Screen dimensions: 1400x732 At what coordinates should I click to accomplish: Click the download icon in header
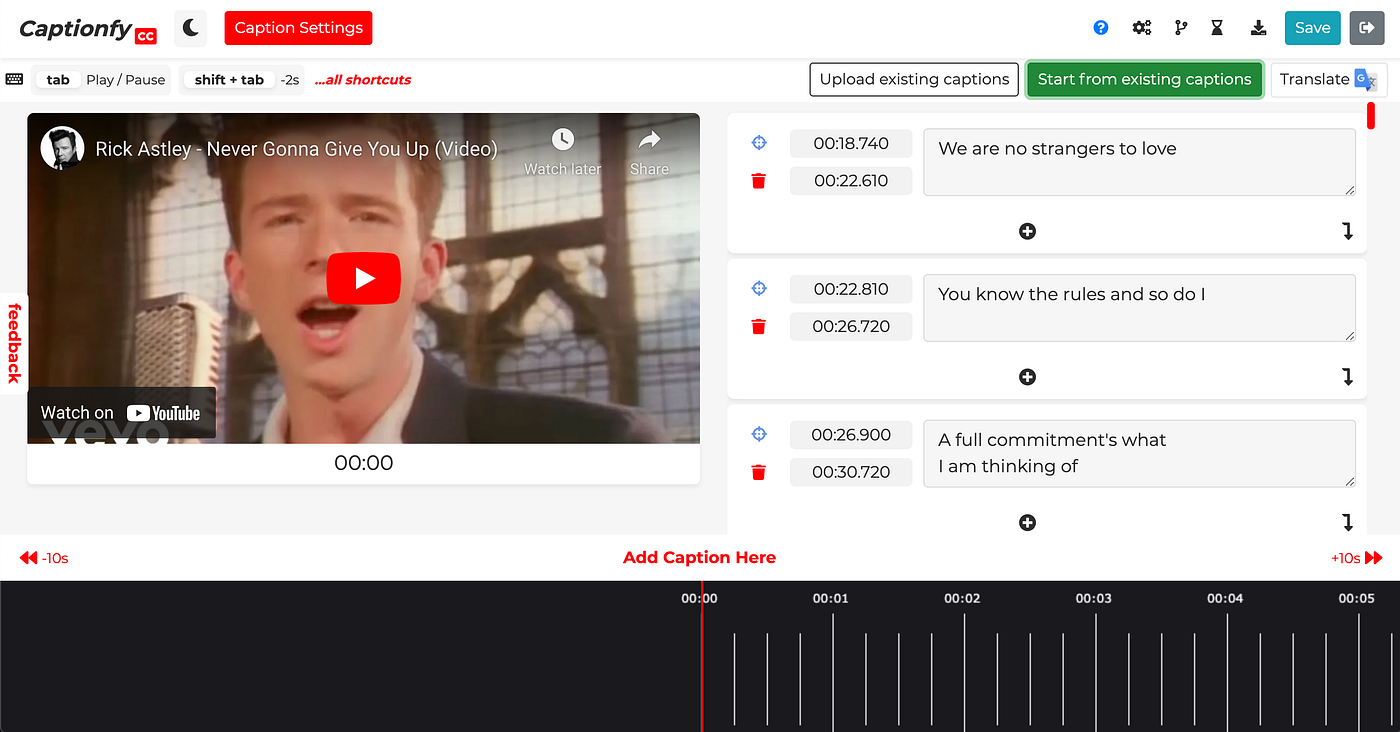1259,28
